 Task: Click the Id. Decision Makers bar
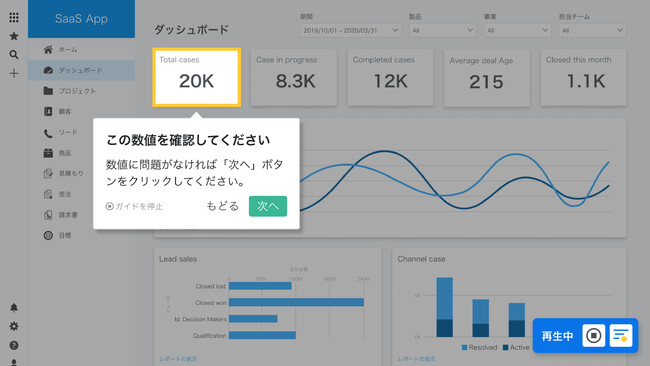coord(253,319)
